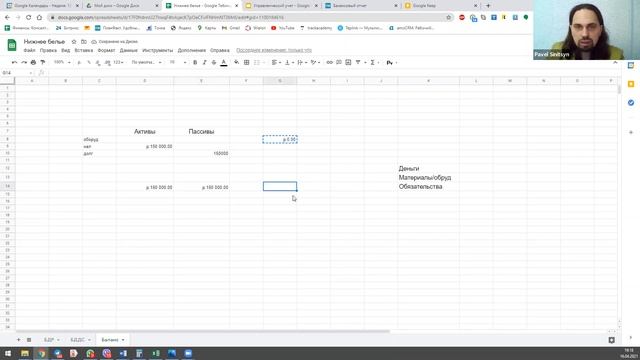This screenshot has width=640, height=360.
Task: Click the insert link icon
Action: coord(329,62)
